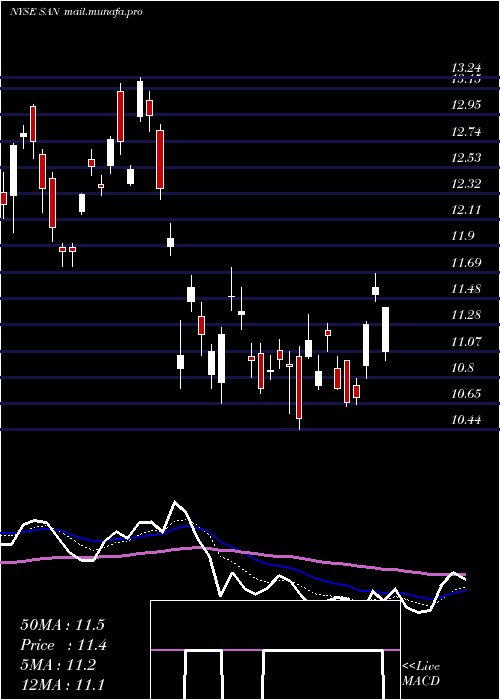Click the 11.9 price axis label

[x=462, y=237]
